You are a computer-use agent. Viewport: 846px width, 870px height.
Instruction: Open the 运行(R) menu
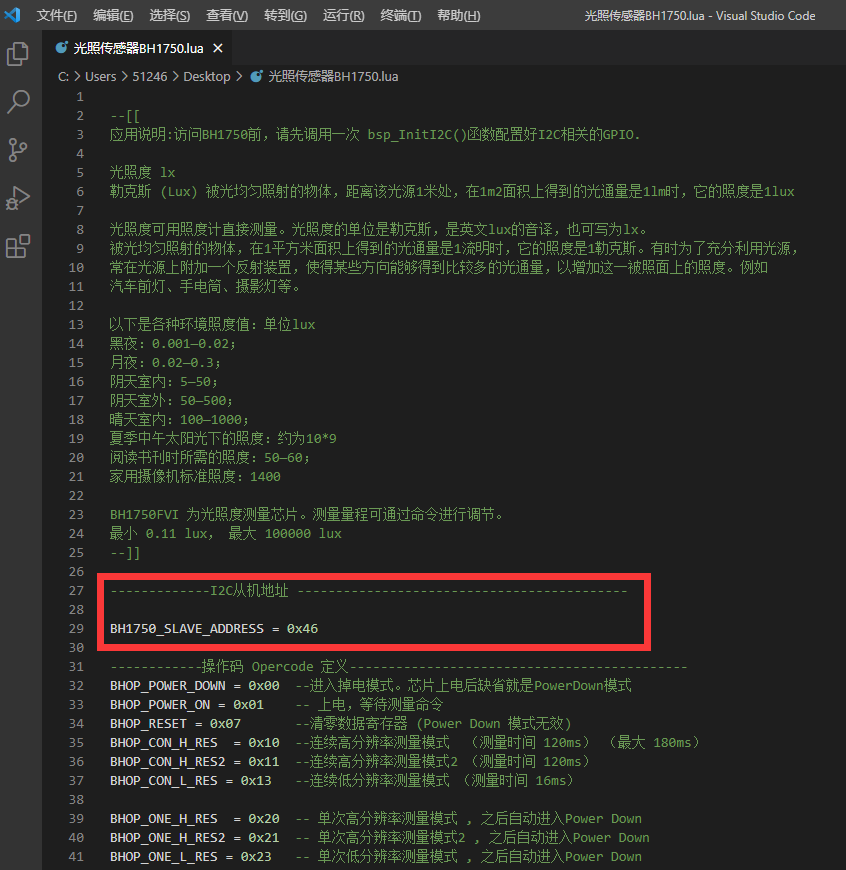click(343, 16)
